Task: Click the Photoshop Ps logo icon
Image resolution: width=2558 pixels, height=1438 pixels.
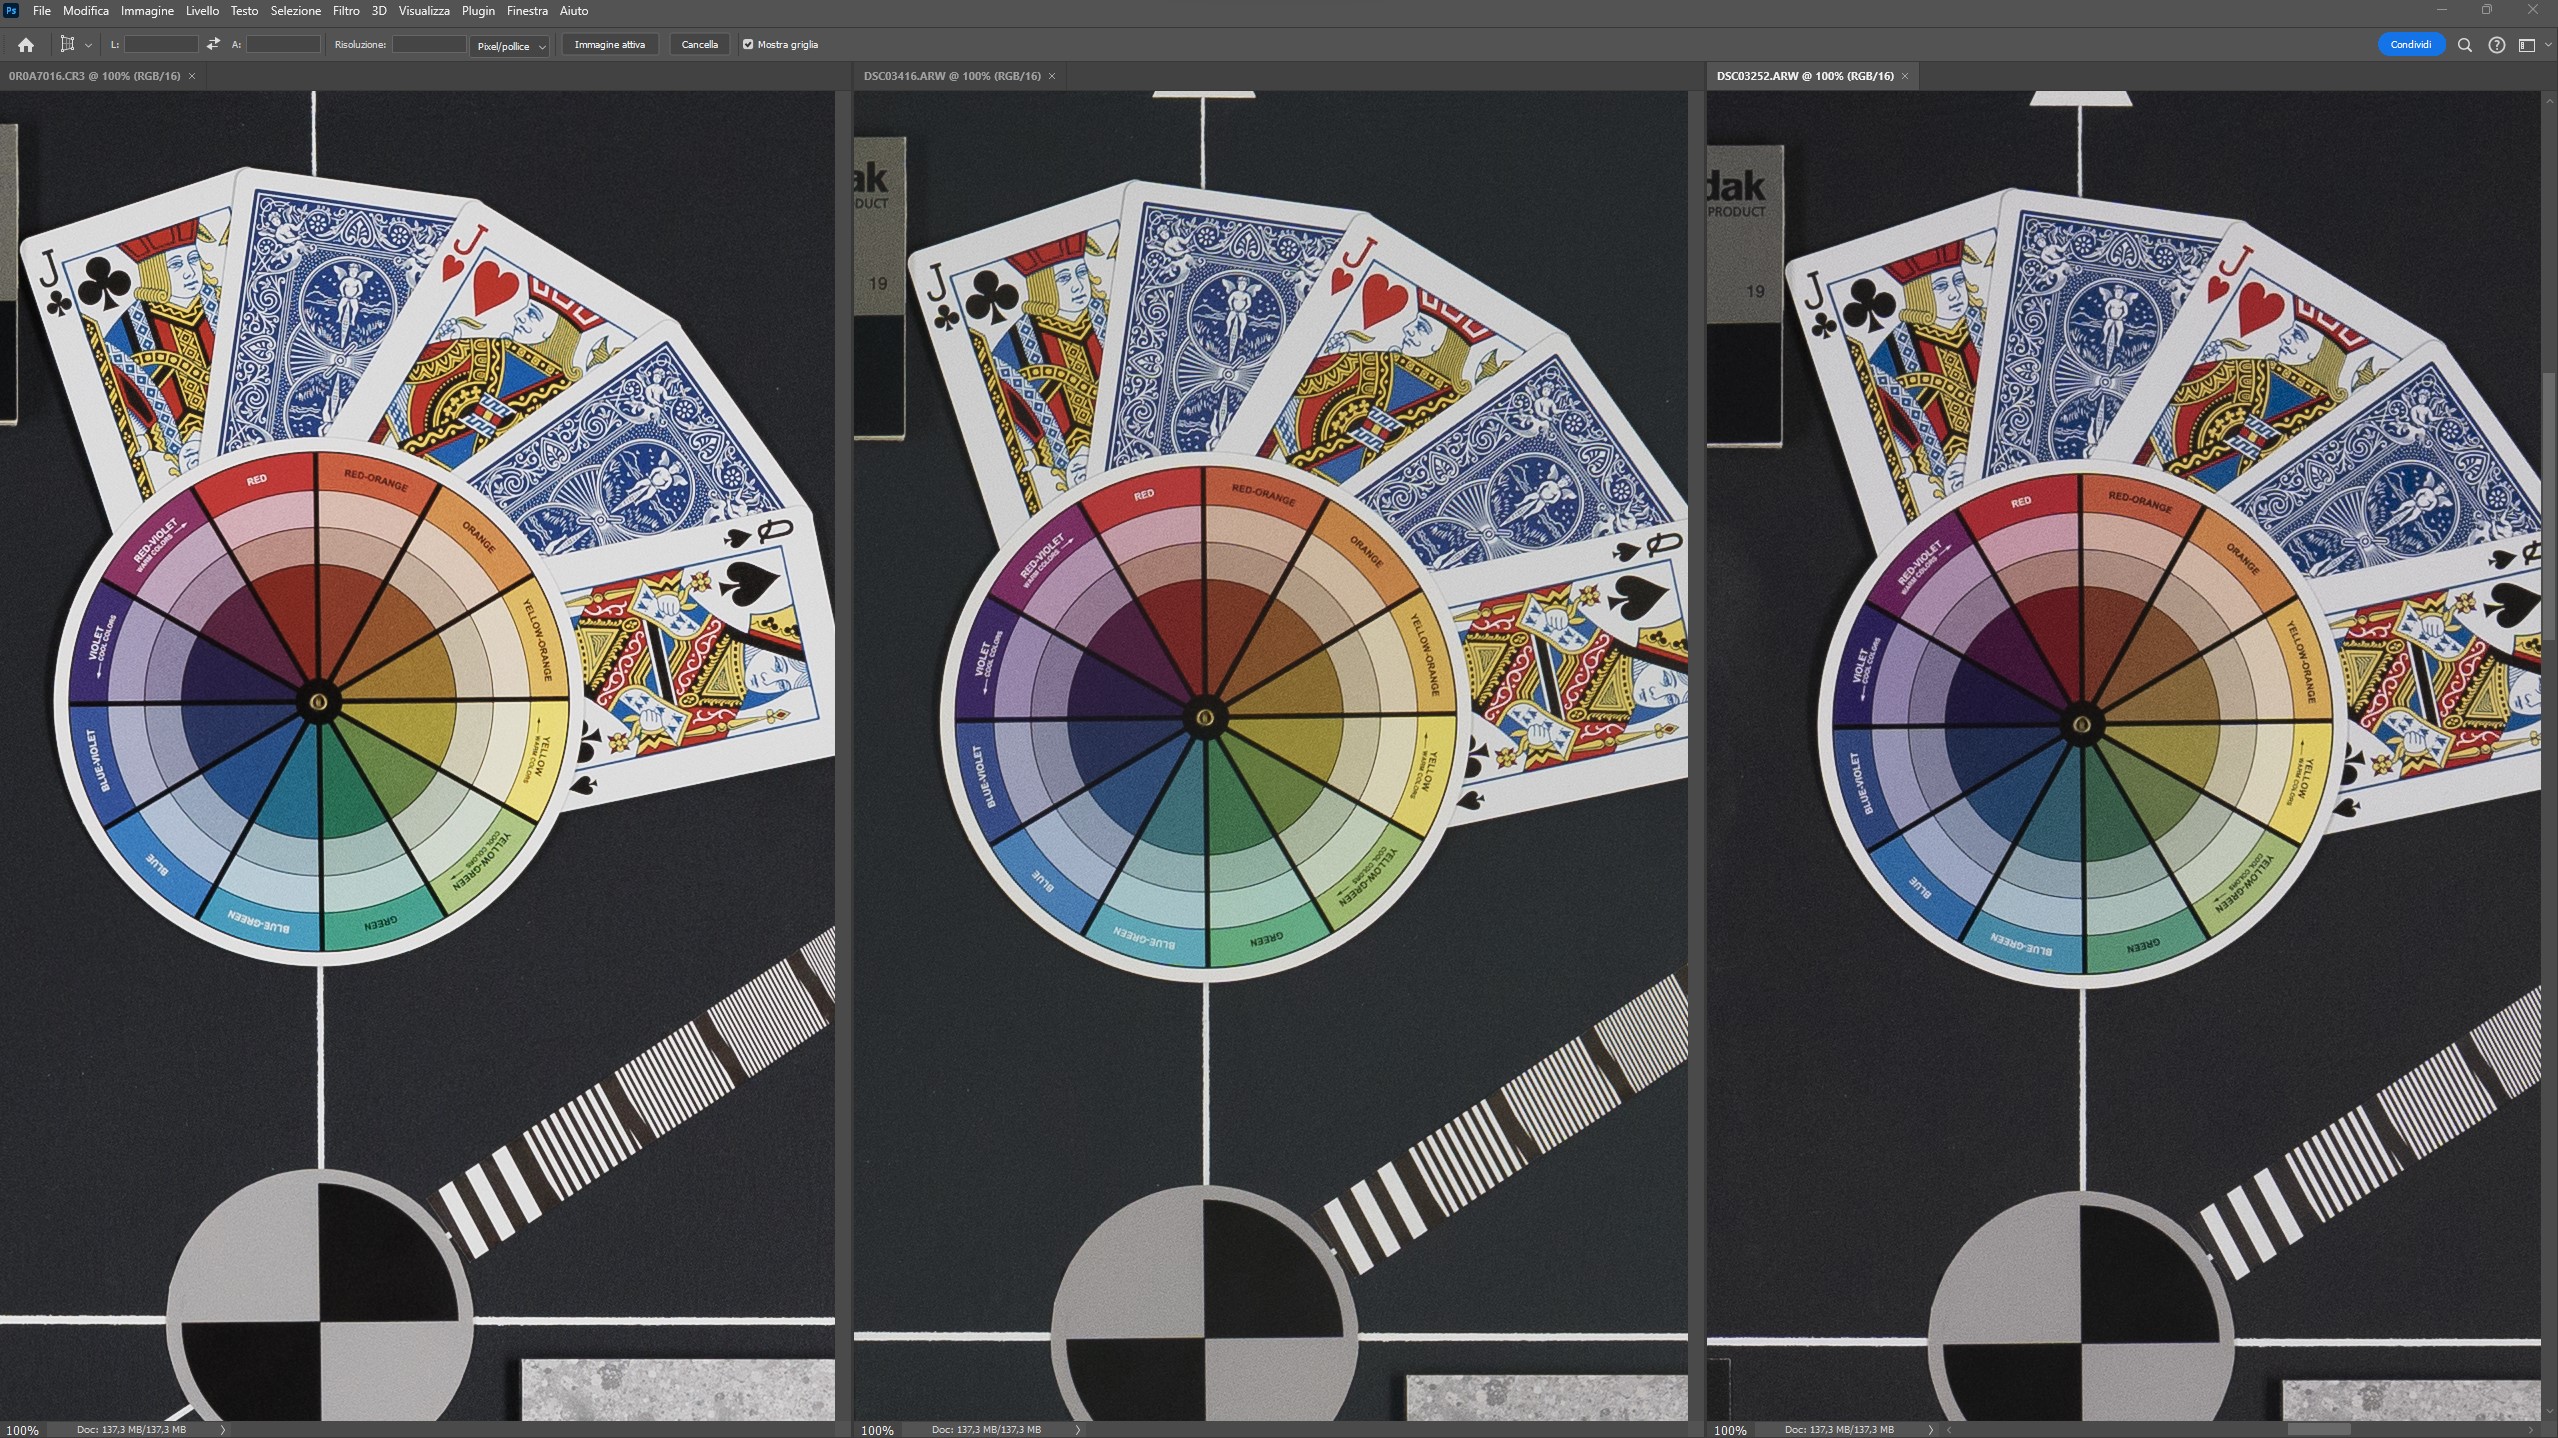Action: coord(12,11)
